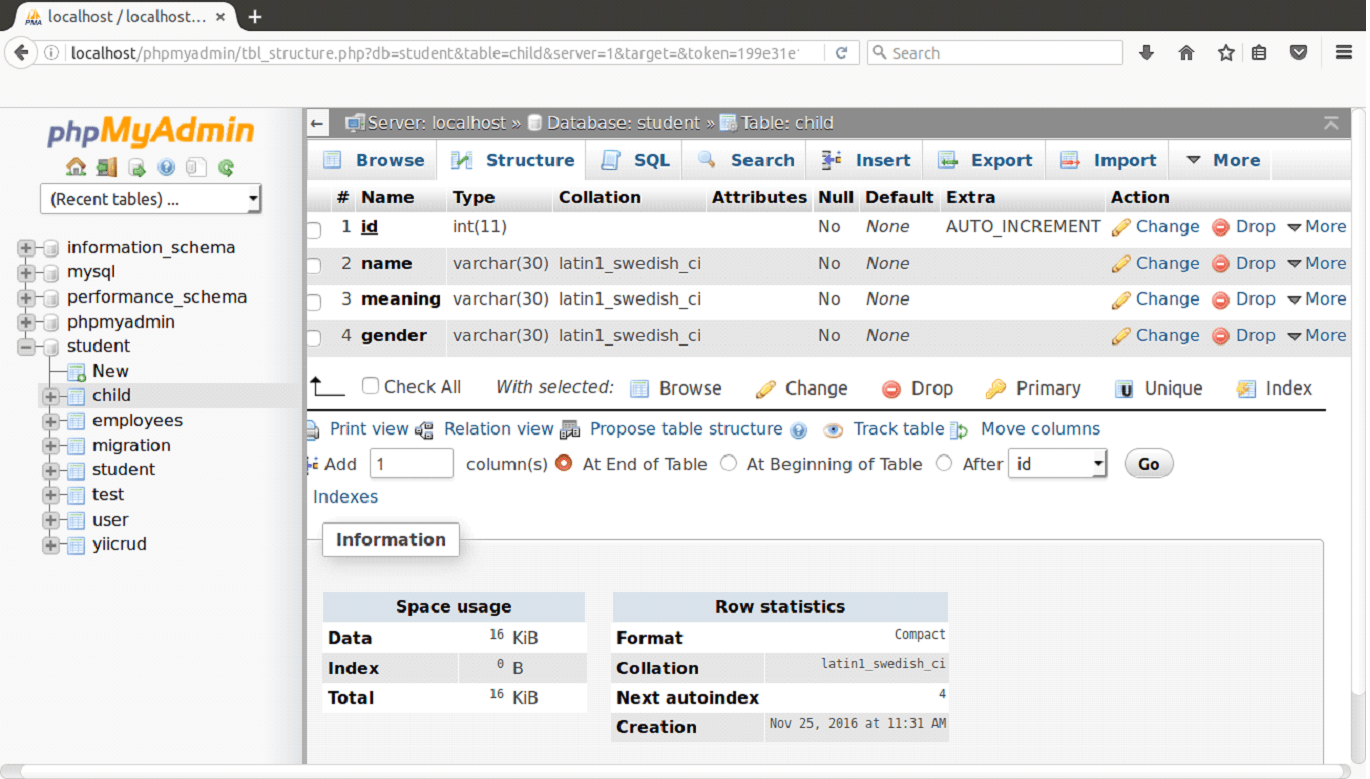This screenshot has width=1370, height=779.
Task: Go to the Insert tab
Action: pyautogui.click(x=866, y=160)
